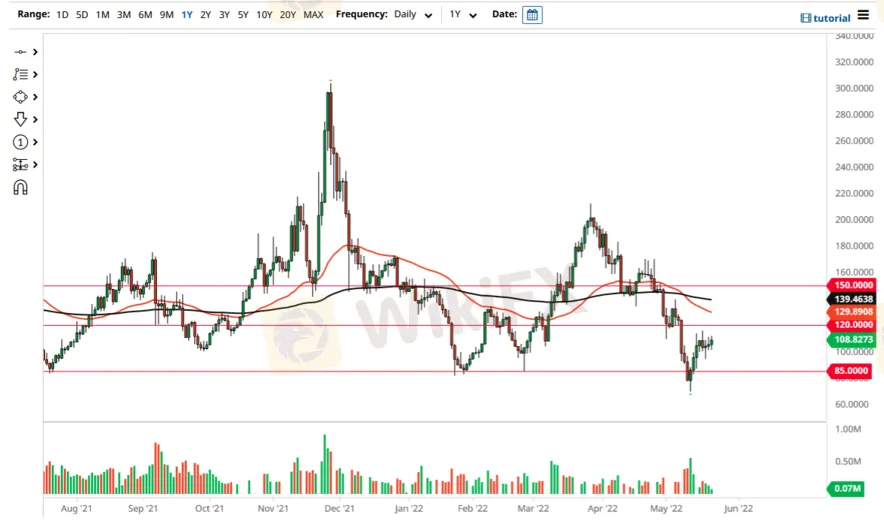884x527 pixels.
Task: Select the 1Y range option
Action: point(187,15)
